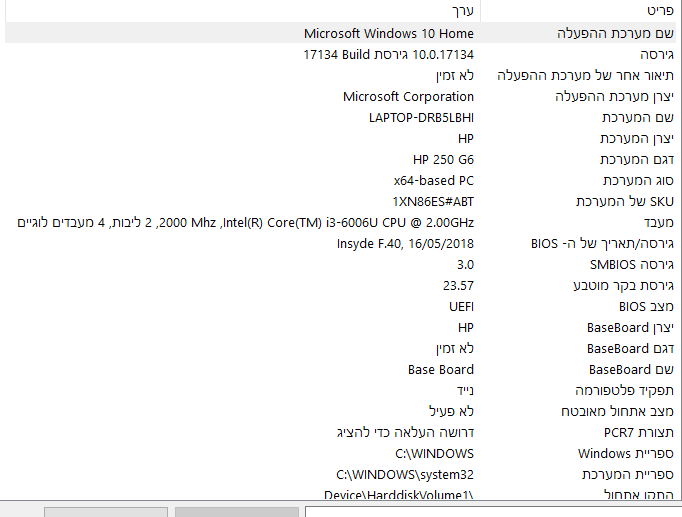Click the value 'Microsoft Corporation'
This screenshot has width=682, height=517.
tap(408, 97)
